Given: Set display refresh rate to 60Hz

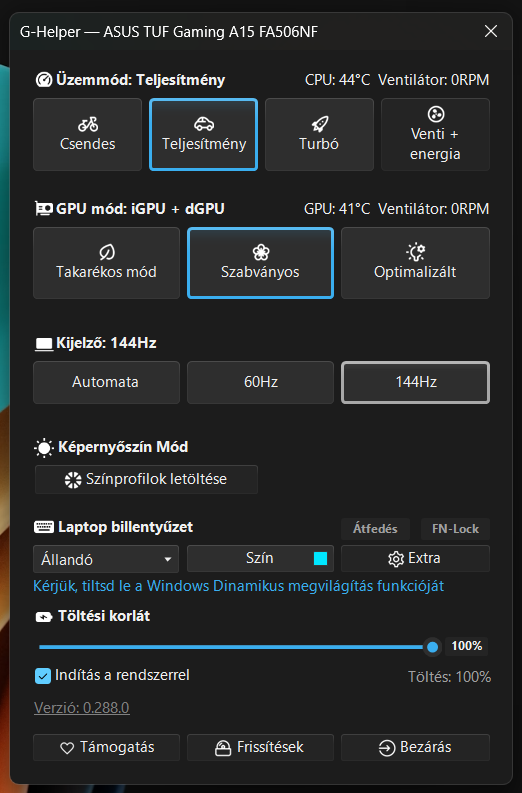Looking at the screenshot, I should (260, 382).
